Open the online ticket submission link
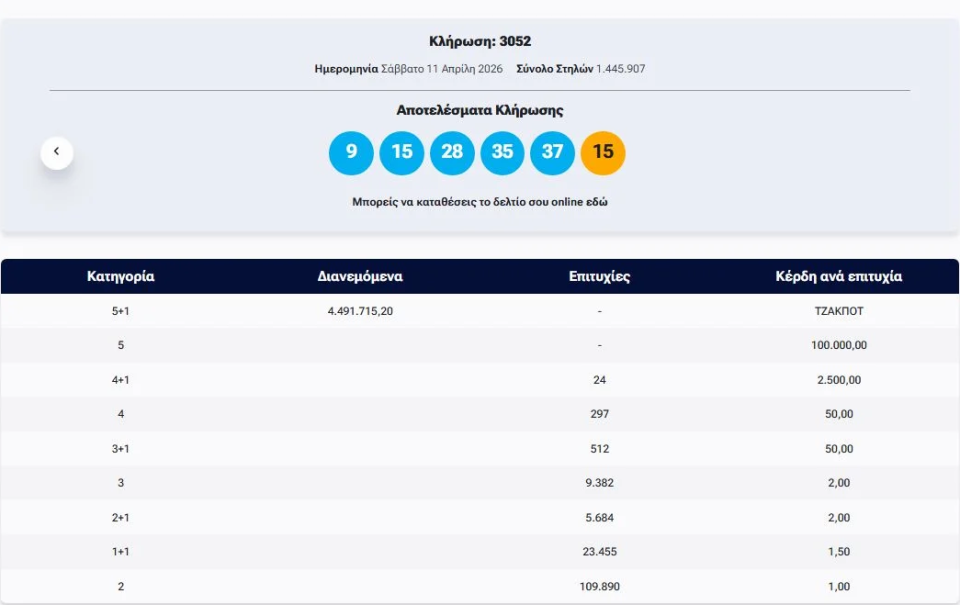This screenshot has height=605, width=960. point(479,202)
